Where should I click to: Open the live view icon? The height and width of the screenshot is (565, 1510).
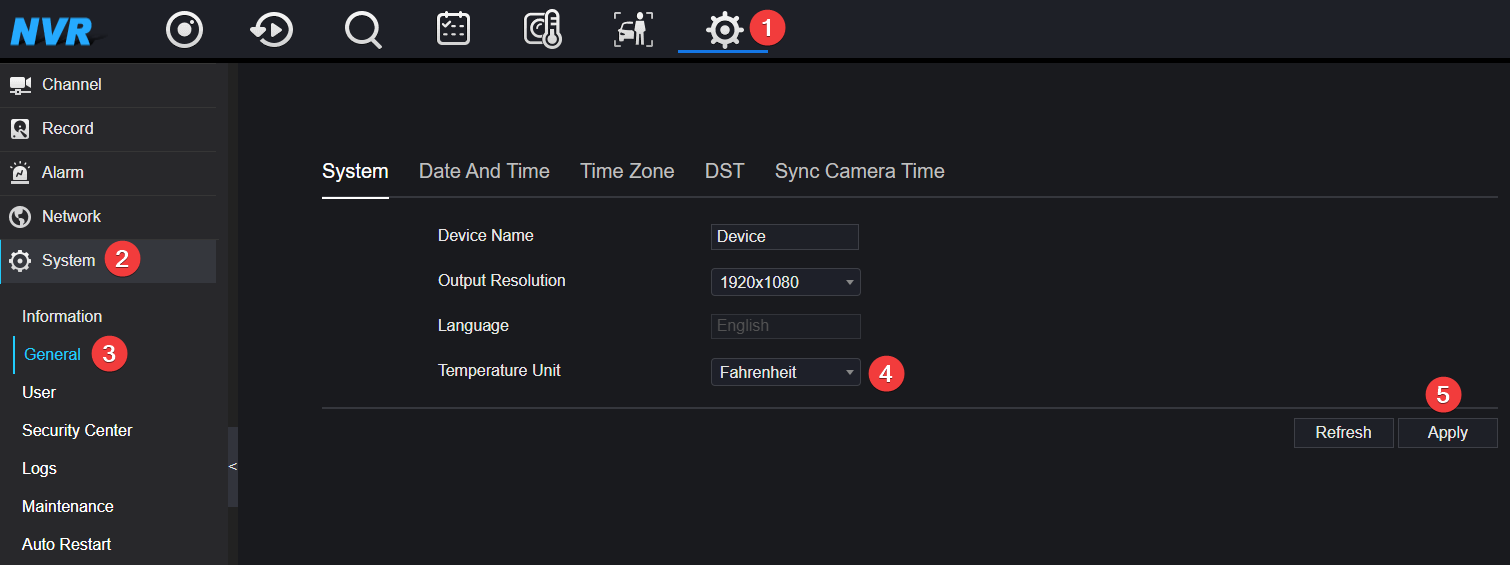click(184, 29)
